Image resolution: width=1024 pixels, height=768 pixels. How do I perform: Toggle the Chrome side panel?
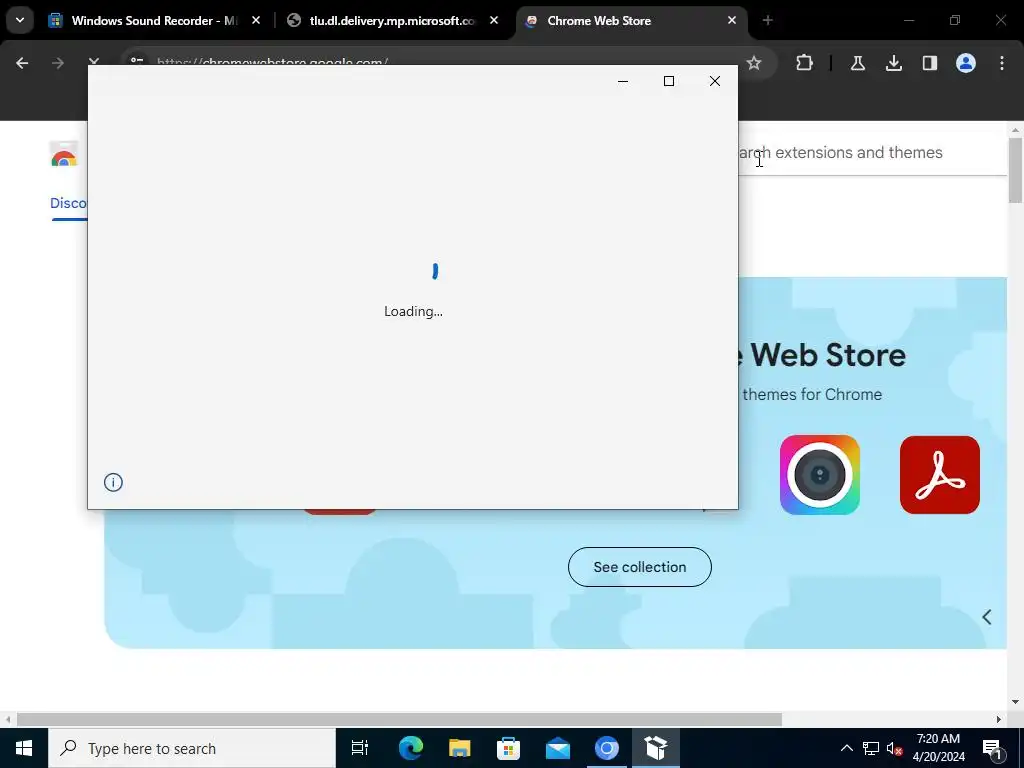coord(929,63)
